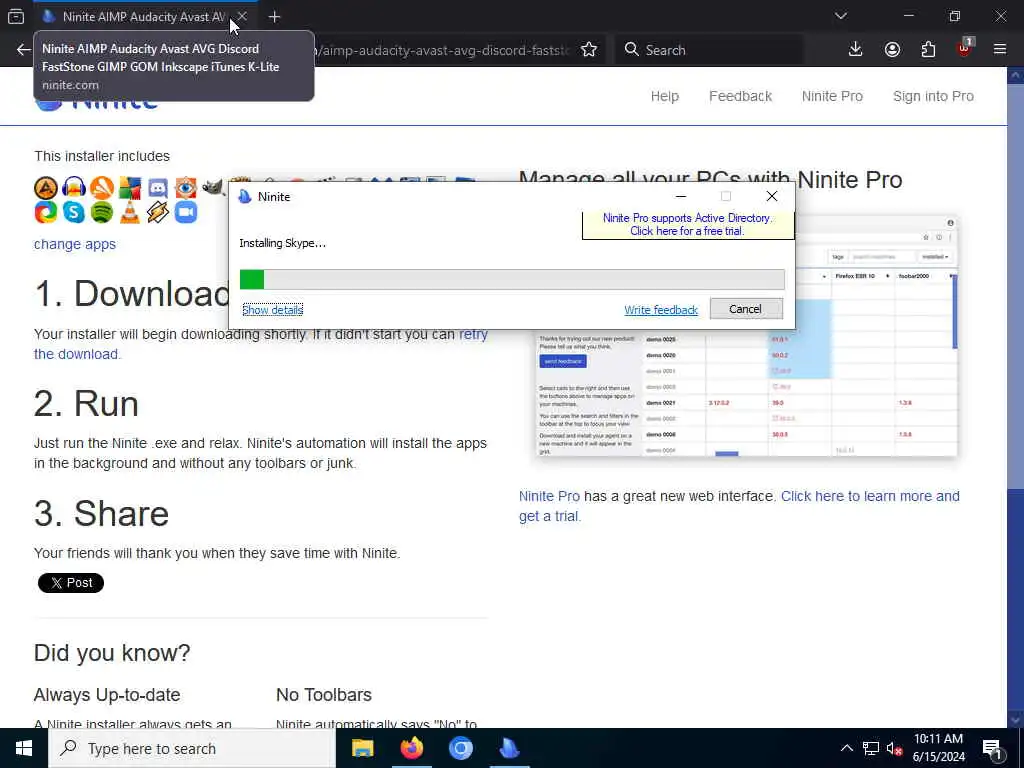
Task: Click the address bar URL
Action: tap(443, 50)
